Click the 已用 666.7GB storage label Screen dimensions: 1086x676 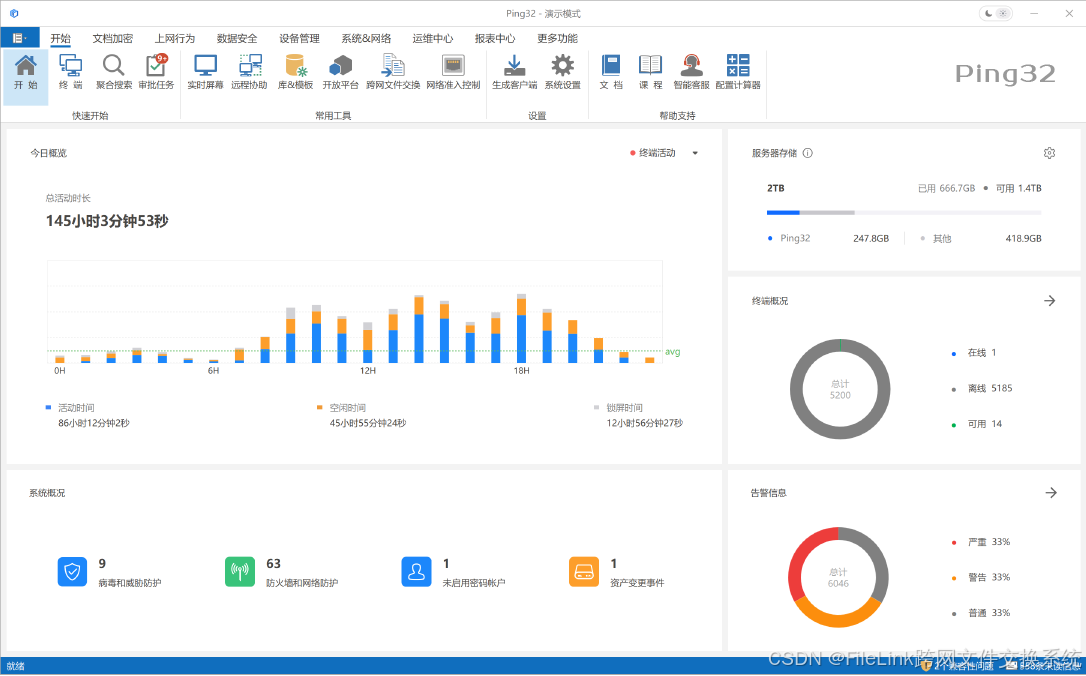pyautogui.click(x=946, y=188)
